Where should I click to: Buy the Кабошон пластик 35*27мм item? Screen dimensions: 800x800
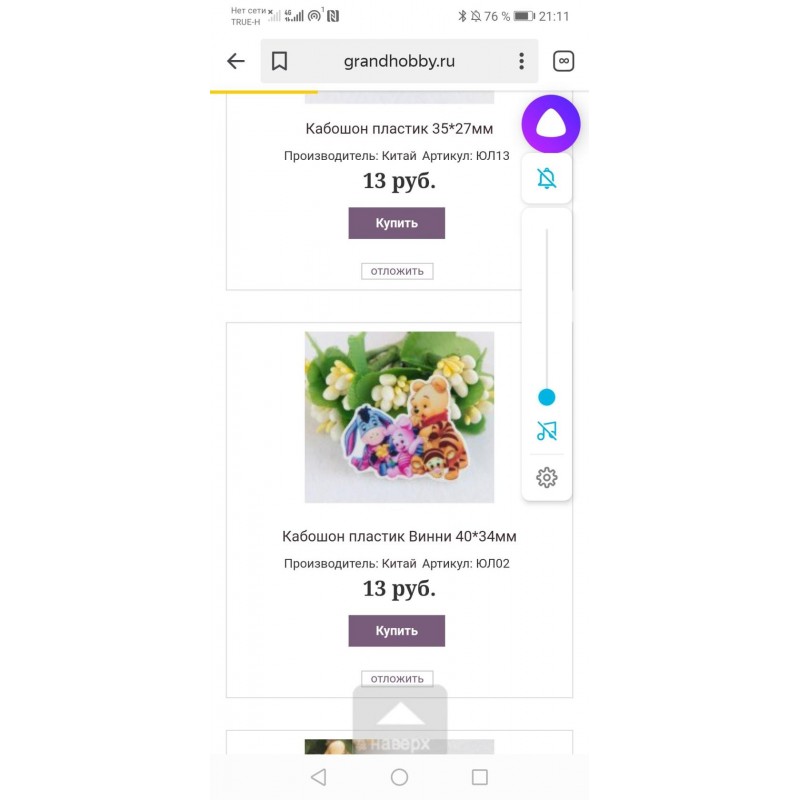click(396, 223)
